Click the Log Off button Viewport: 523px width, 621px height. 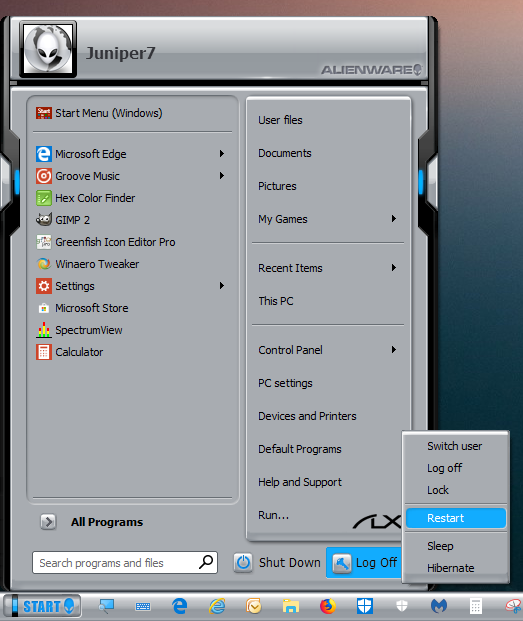tap(364, 562)
